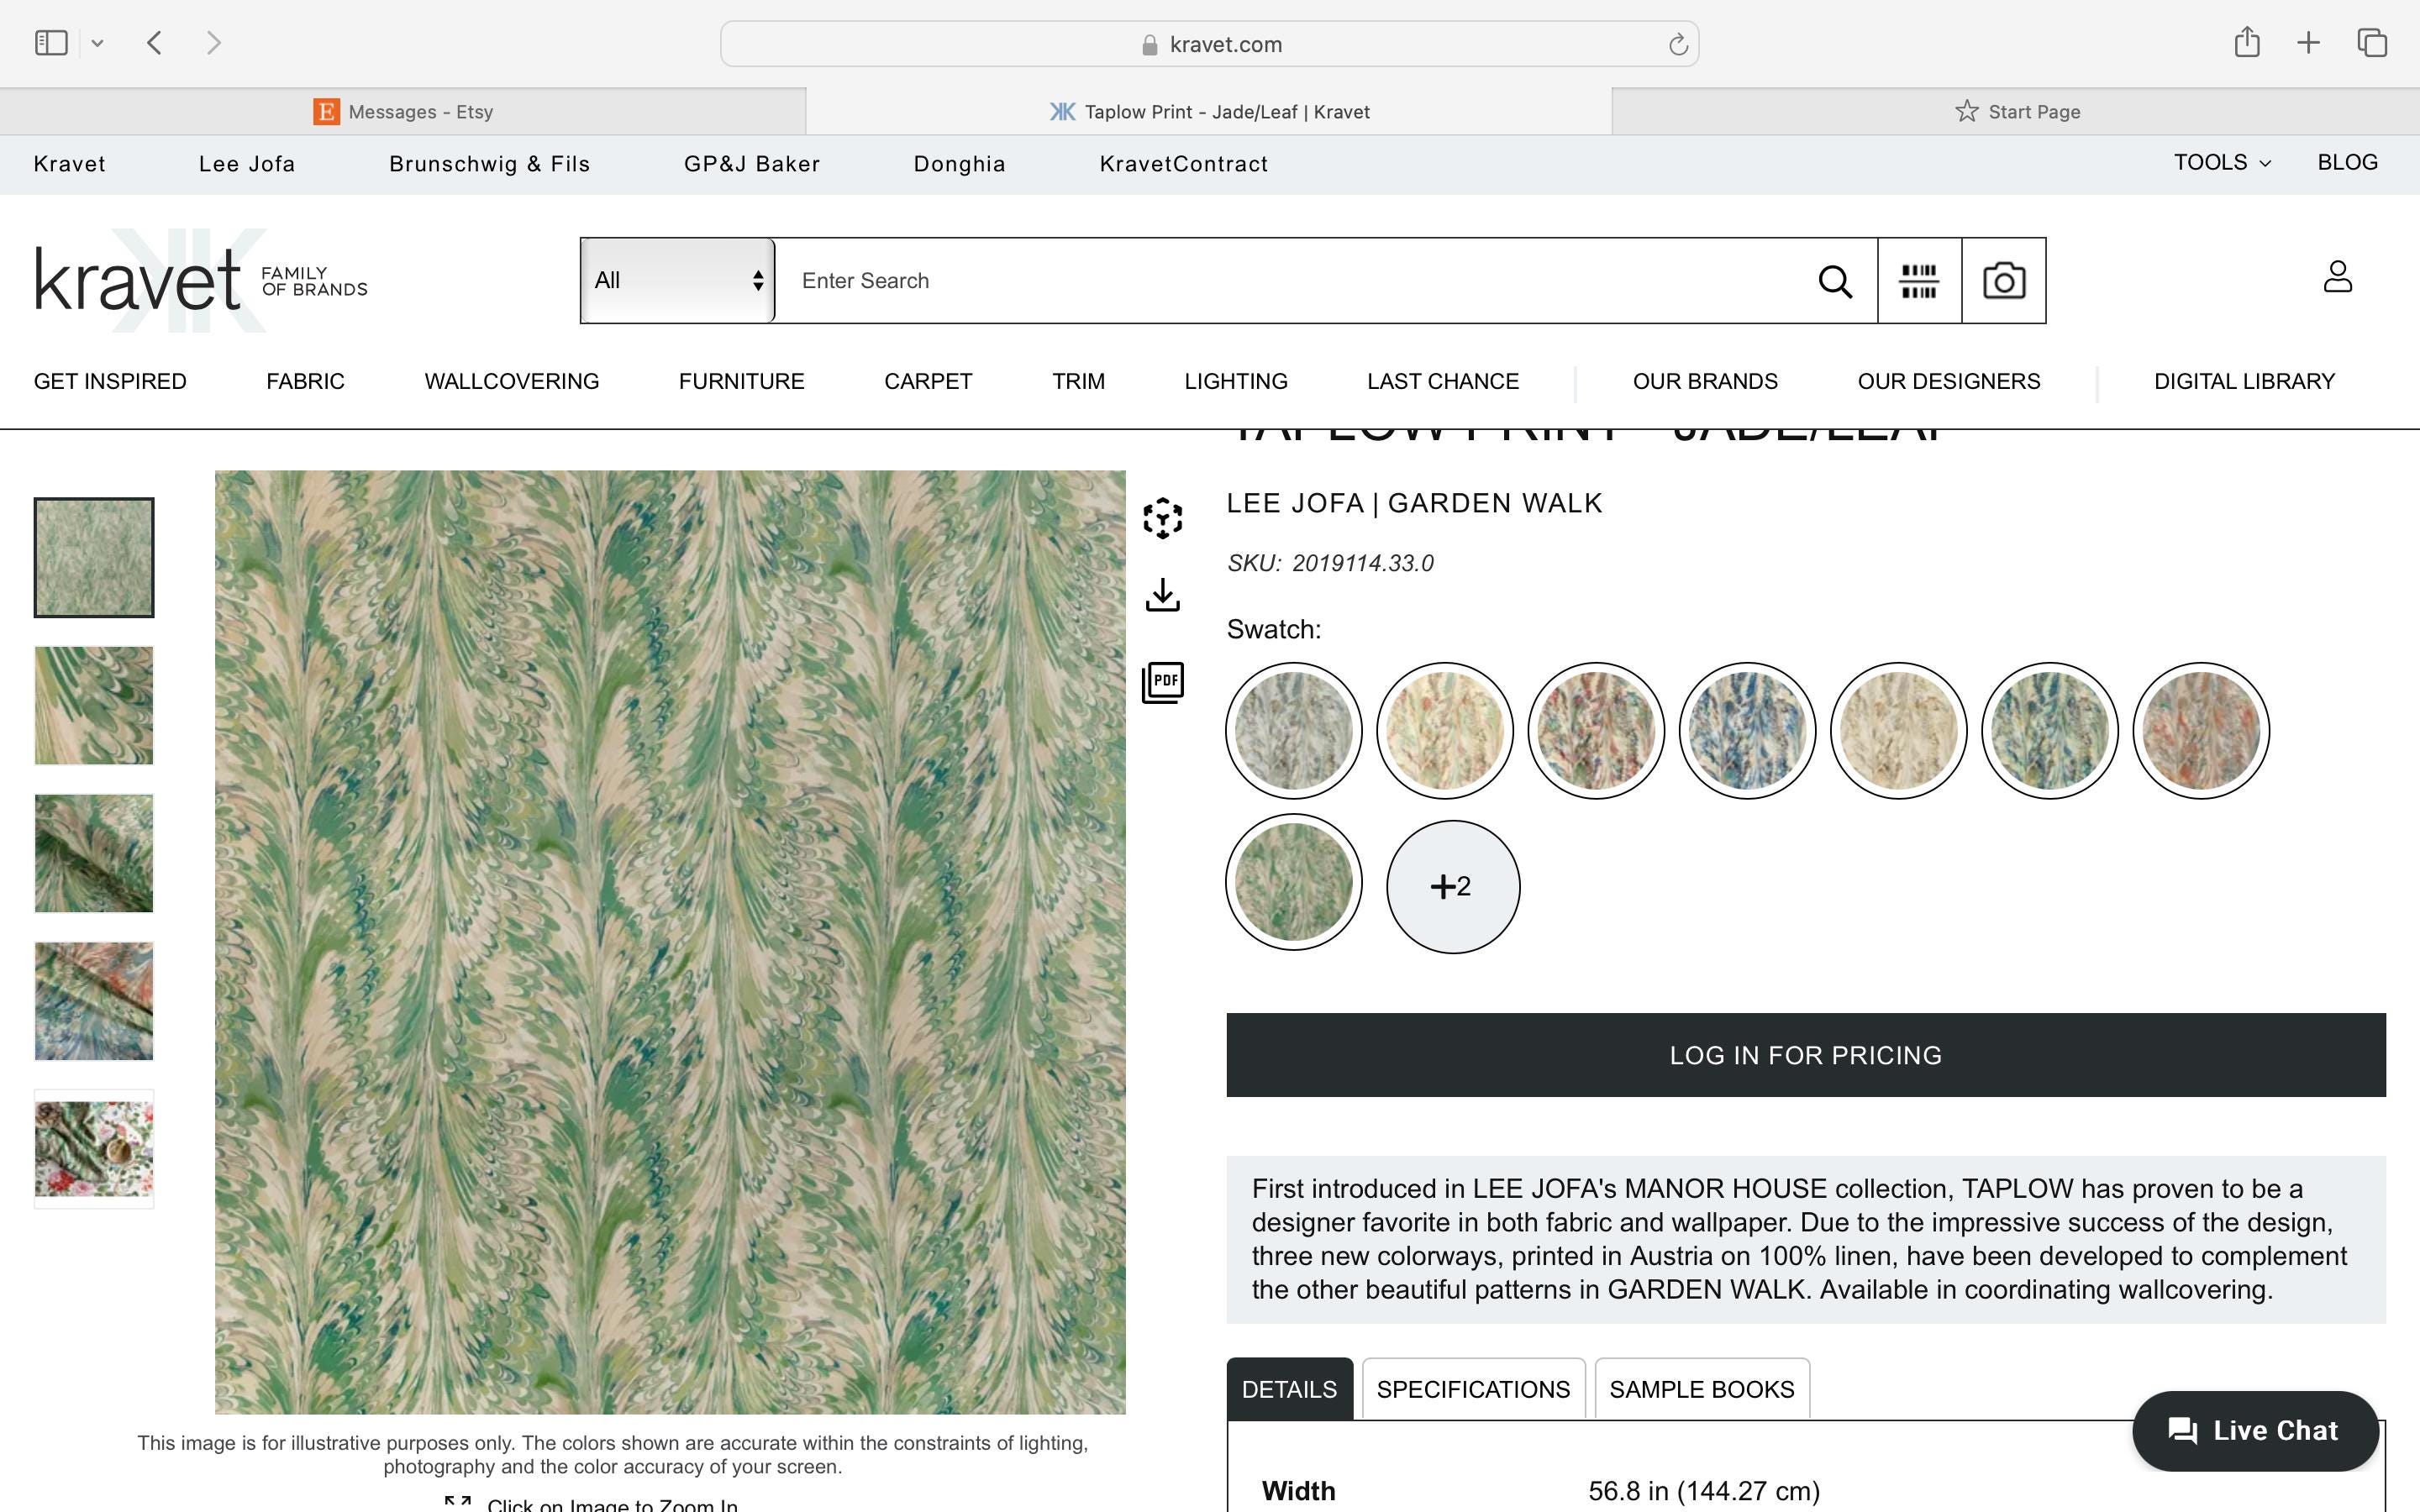
Task: Download the fabric image with arrow icon
Action: 1162,595
